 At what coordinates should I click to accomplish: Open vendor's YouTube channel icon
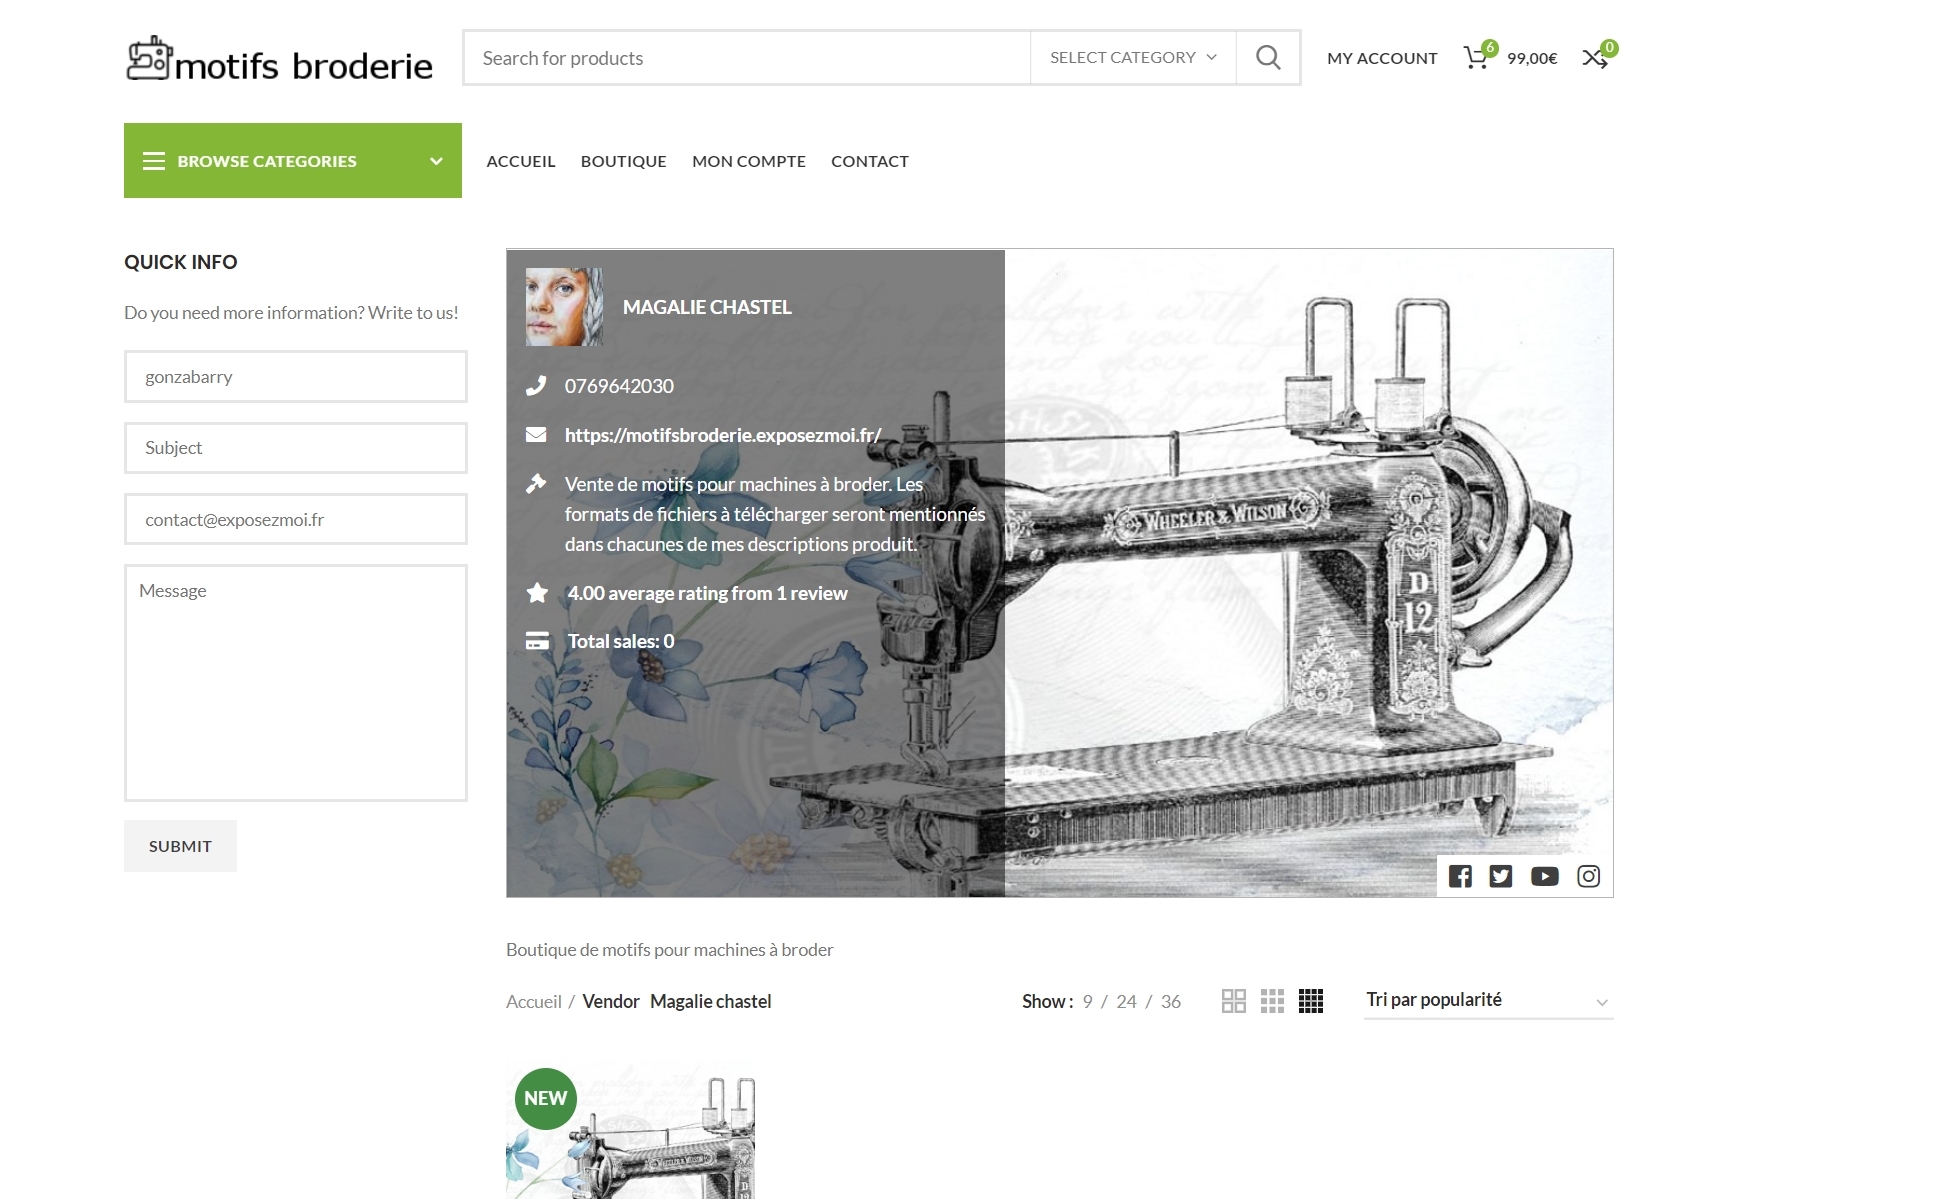coord(1544,877)
